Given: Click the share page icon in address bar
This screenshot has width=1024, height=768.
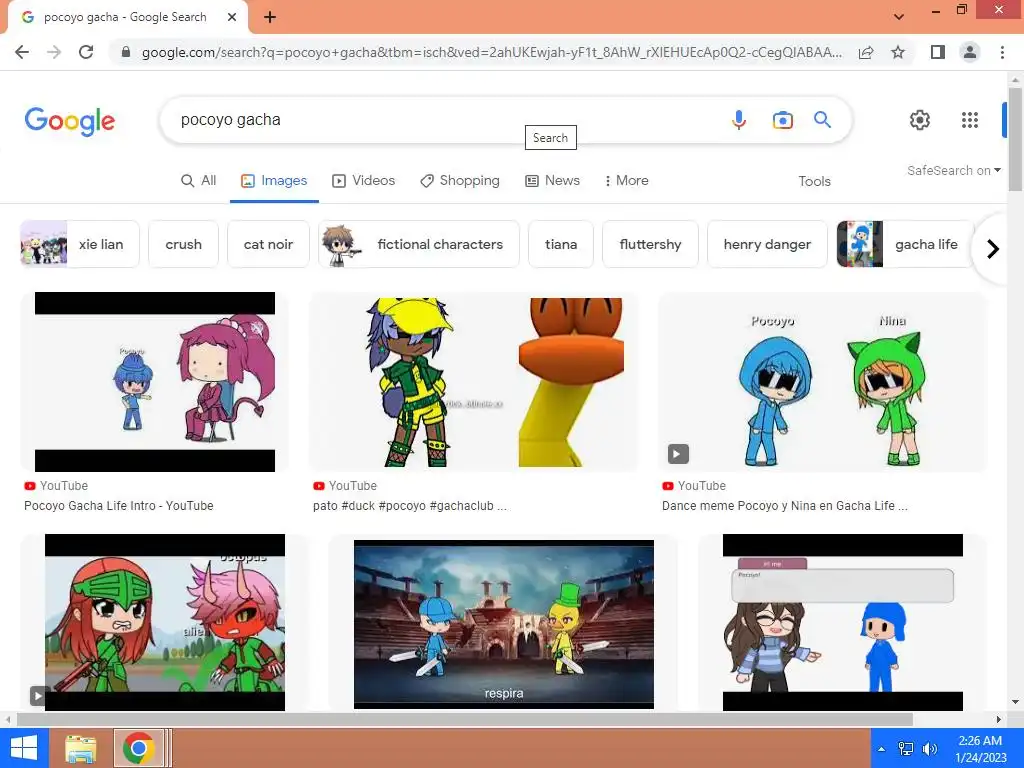Looking at the screenshot, I should (866, 52).
